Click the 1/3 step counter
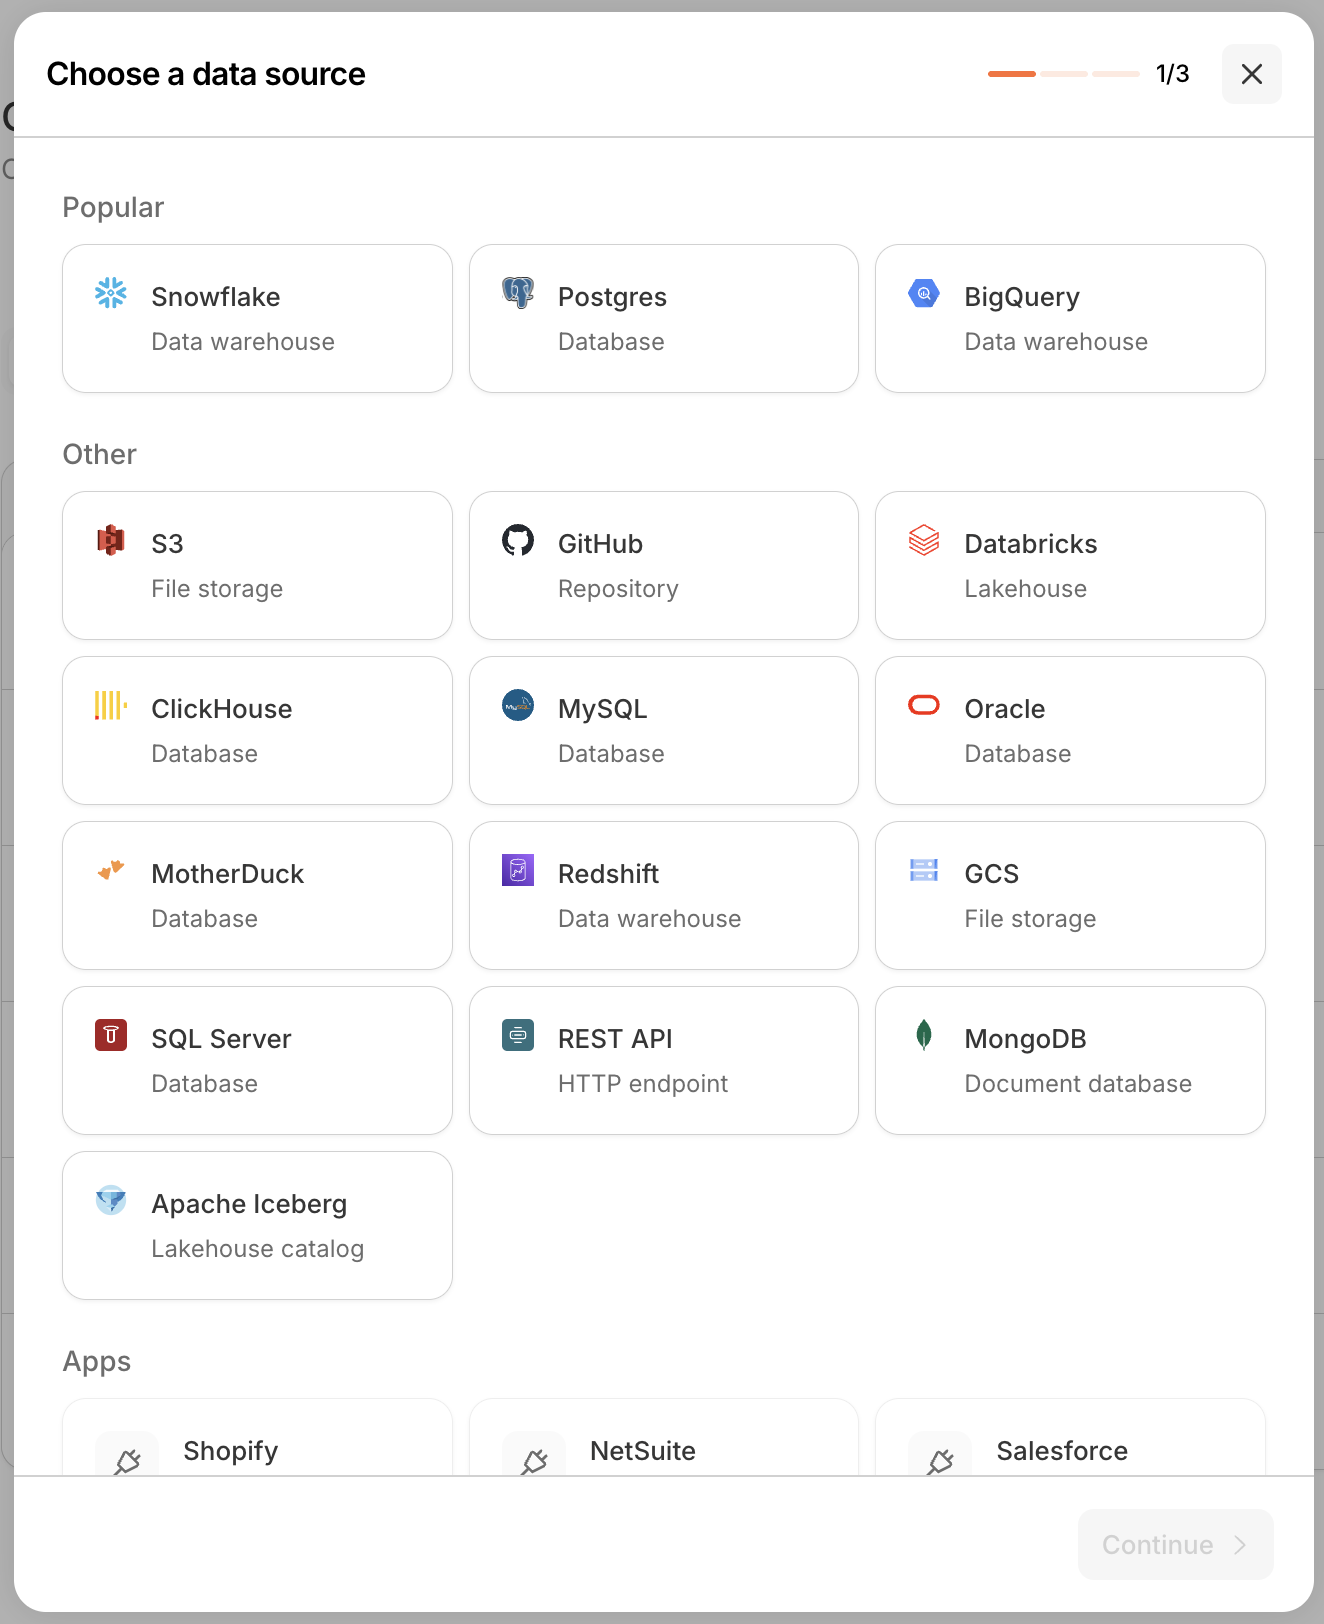The height and width of the screenshot is (1624, 1324). (x=1173, y=74)
